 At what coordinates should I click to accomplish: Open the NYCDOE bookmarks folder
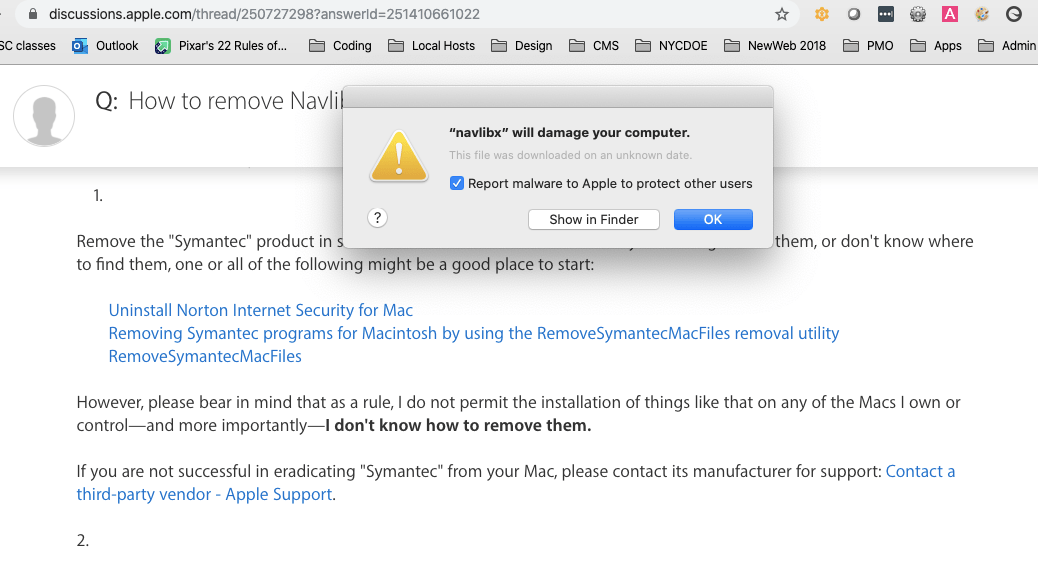pos(671,46)
